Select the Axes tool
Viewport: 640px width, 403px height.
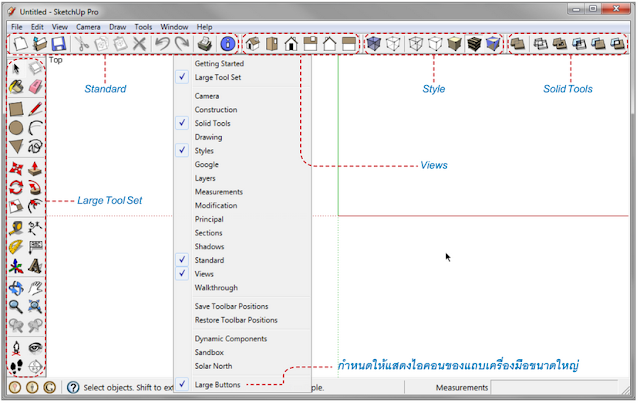pyautogui.click(x=16, y=266)
